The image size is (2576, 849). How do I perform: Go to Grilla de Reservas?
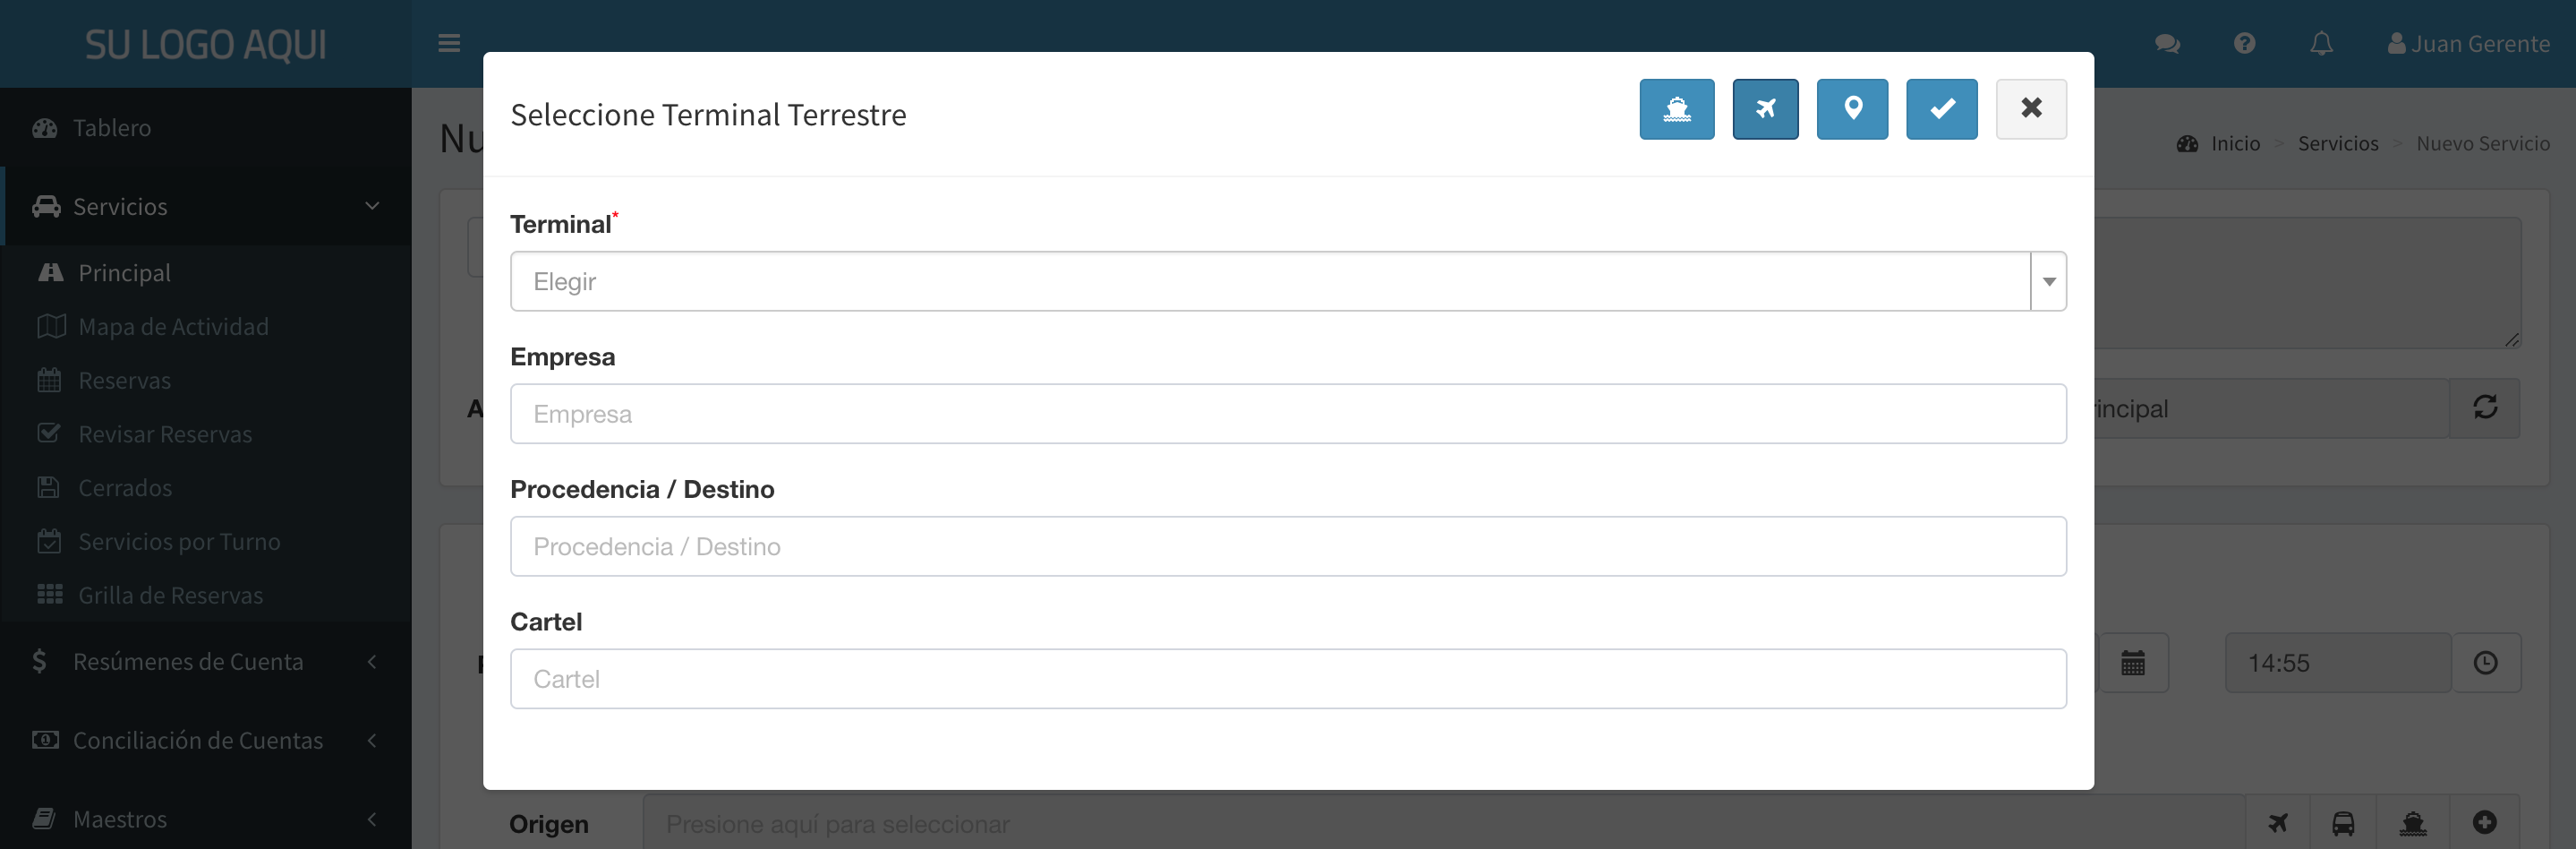tap(170, 595)
